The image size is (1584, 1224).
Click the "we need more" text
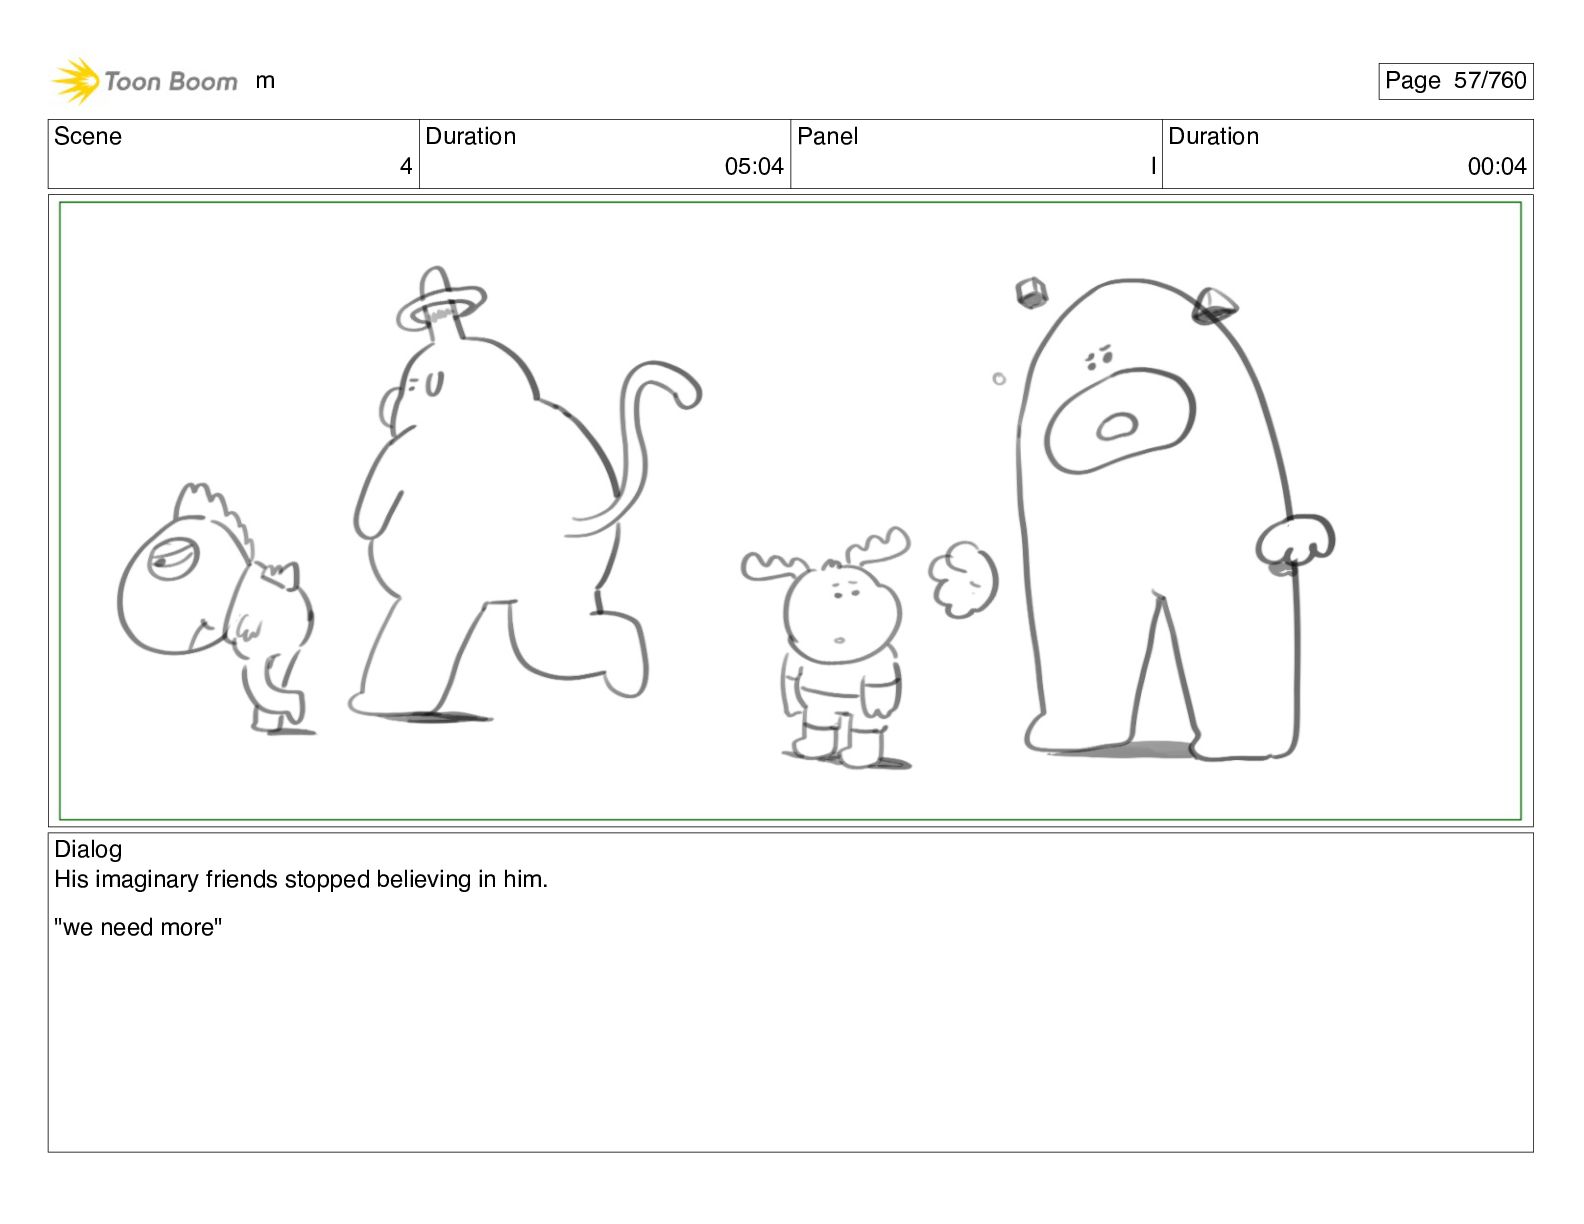pos(138,928)
